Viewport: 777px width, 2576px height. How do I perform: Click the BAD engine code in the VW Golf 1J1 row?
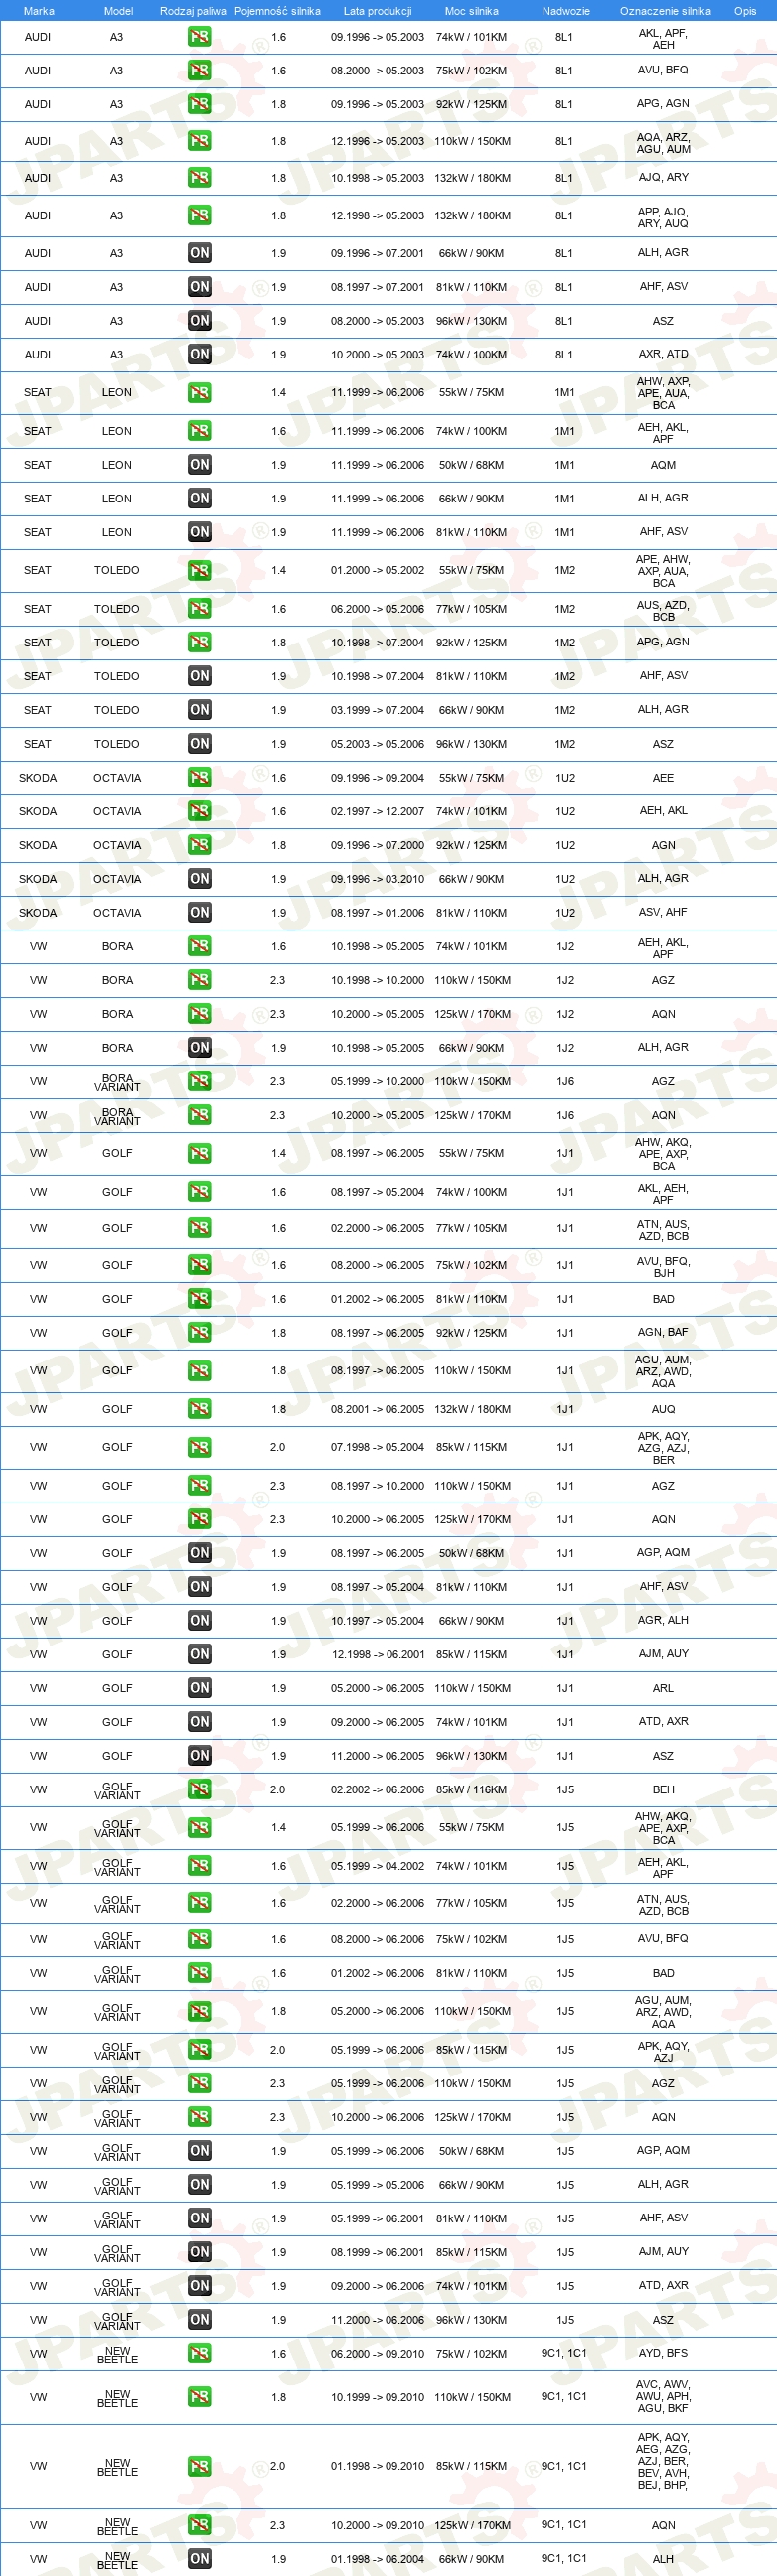pyautogui.click(x=663, y=1300)
